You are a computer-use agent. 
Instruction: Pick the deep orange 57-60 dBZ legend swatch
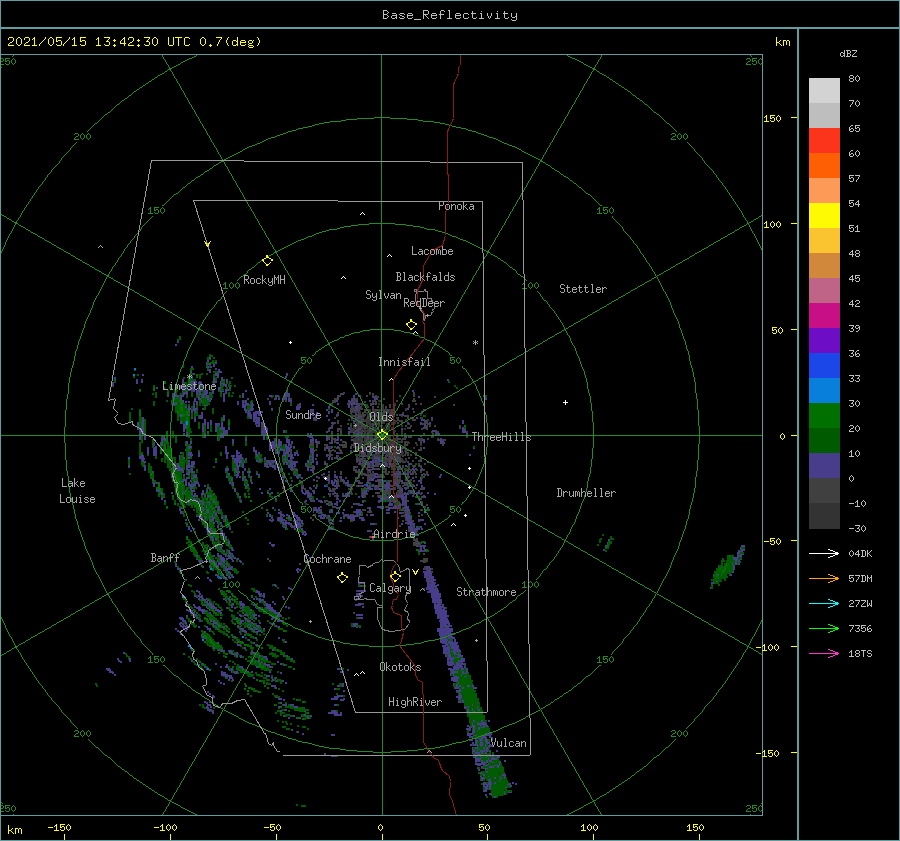[824, 166]
